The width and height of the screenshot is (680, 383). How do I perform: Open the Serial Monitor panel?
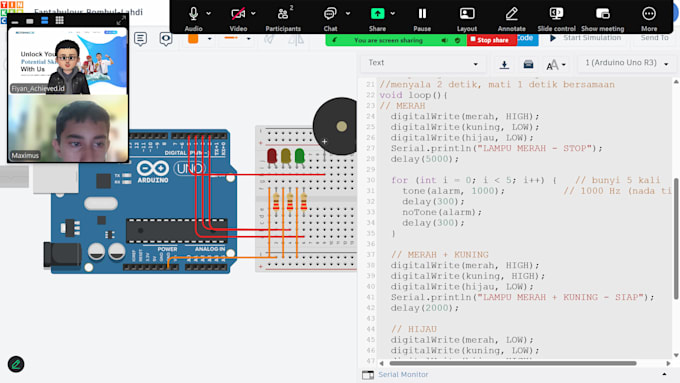point(403,375)
